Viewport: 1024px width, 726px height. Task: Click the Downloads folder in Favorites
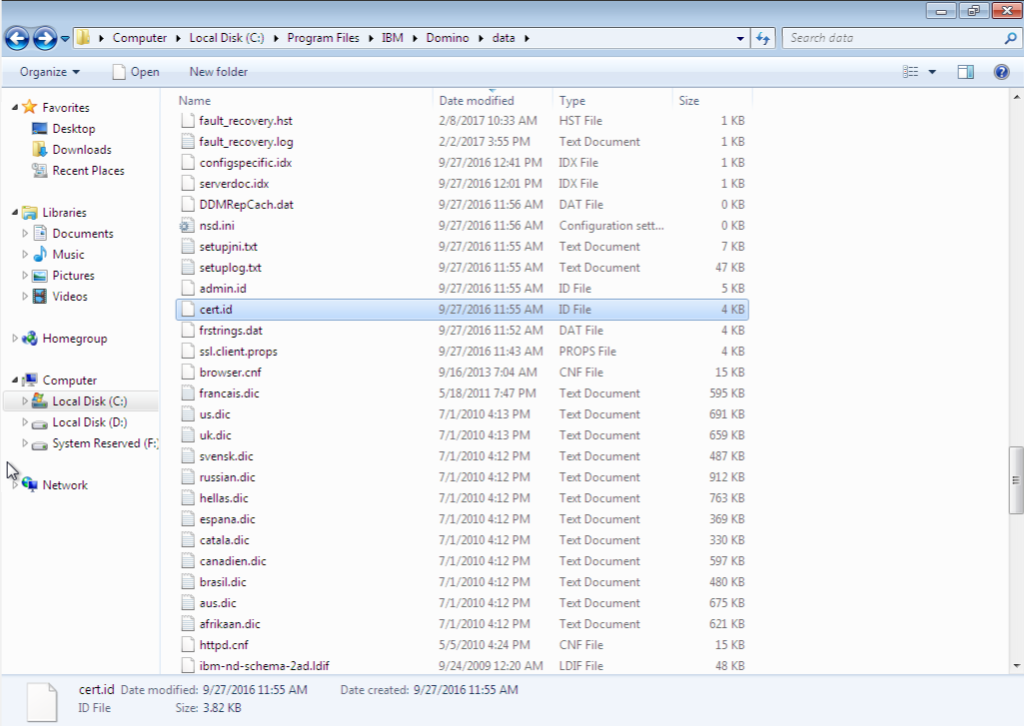click(x=81, y=150)
